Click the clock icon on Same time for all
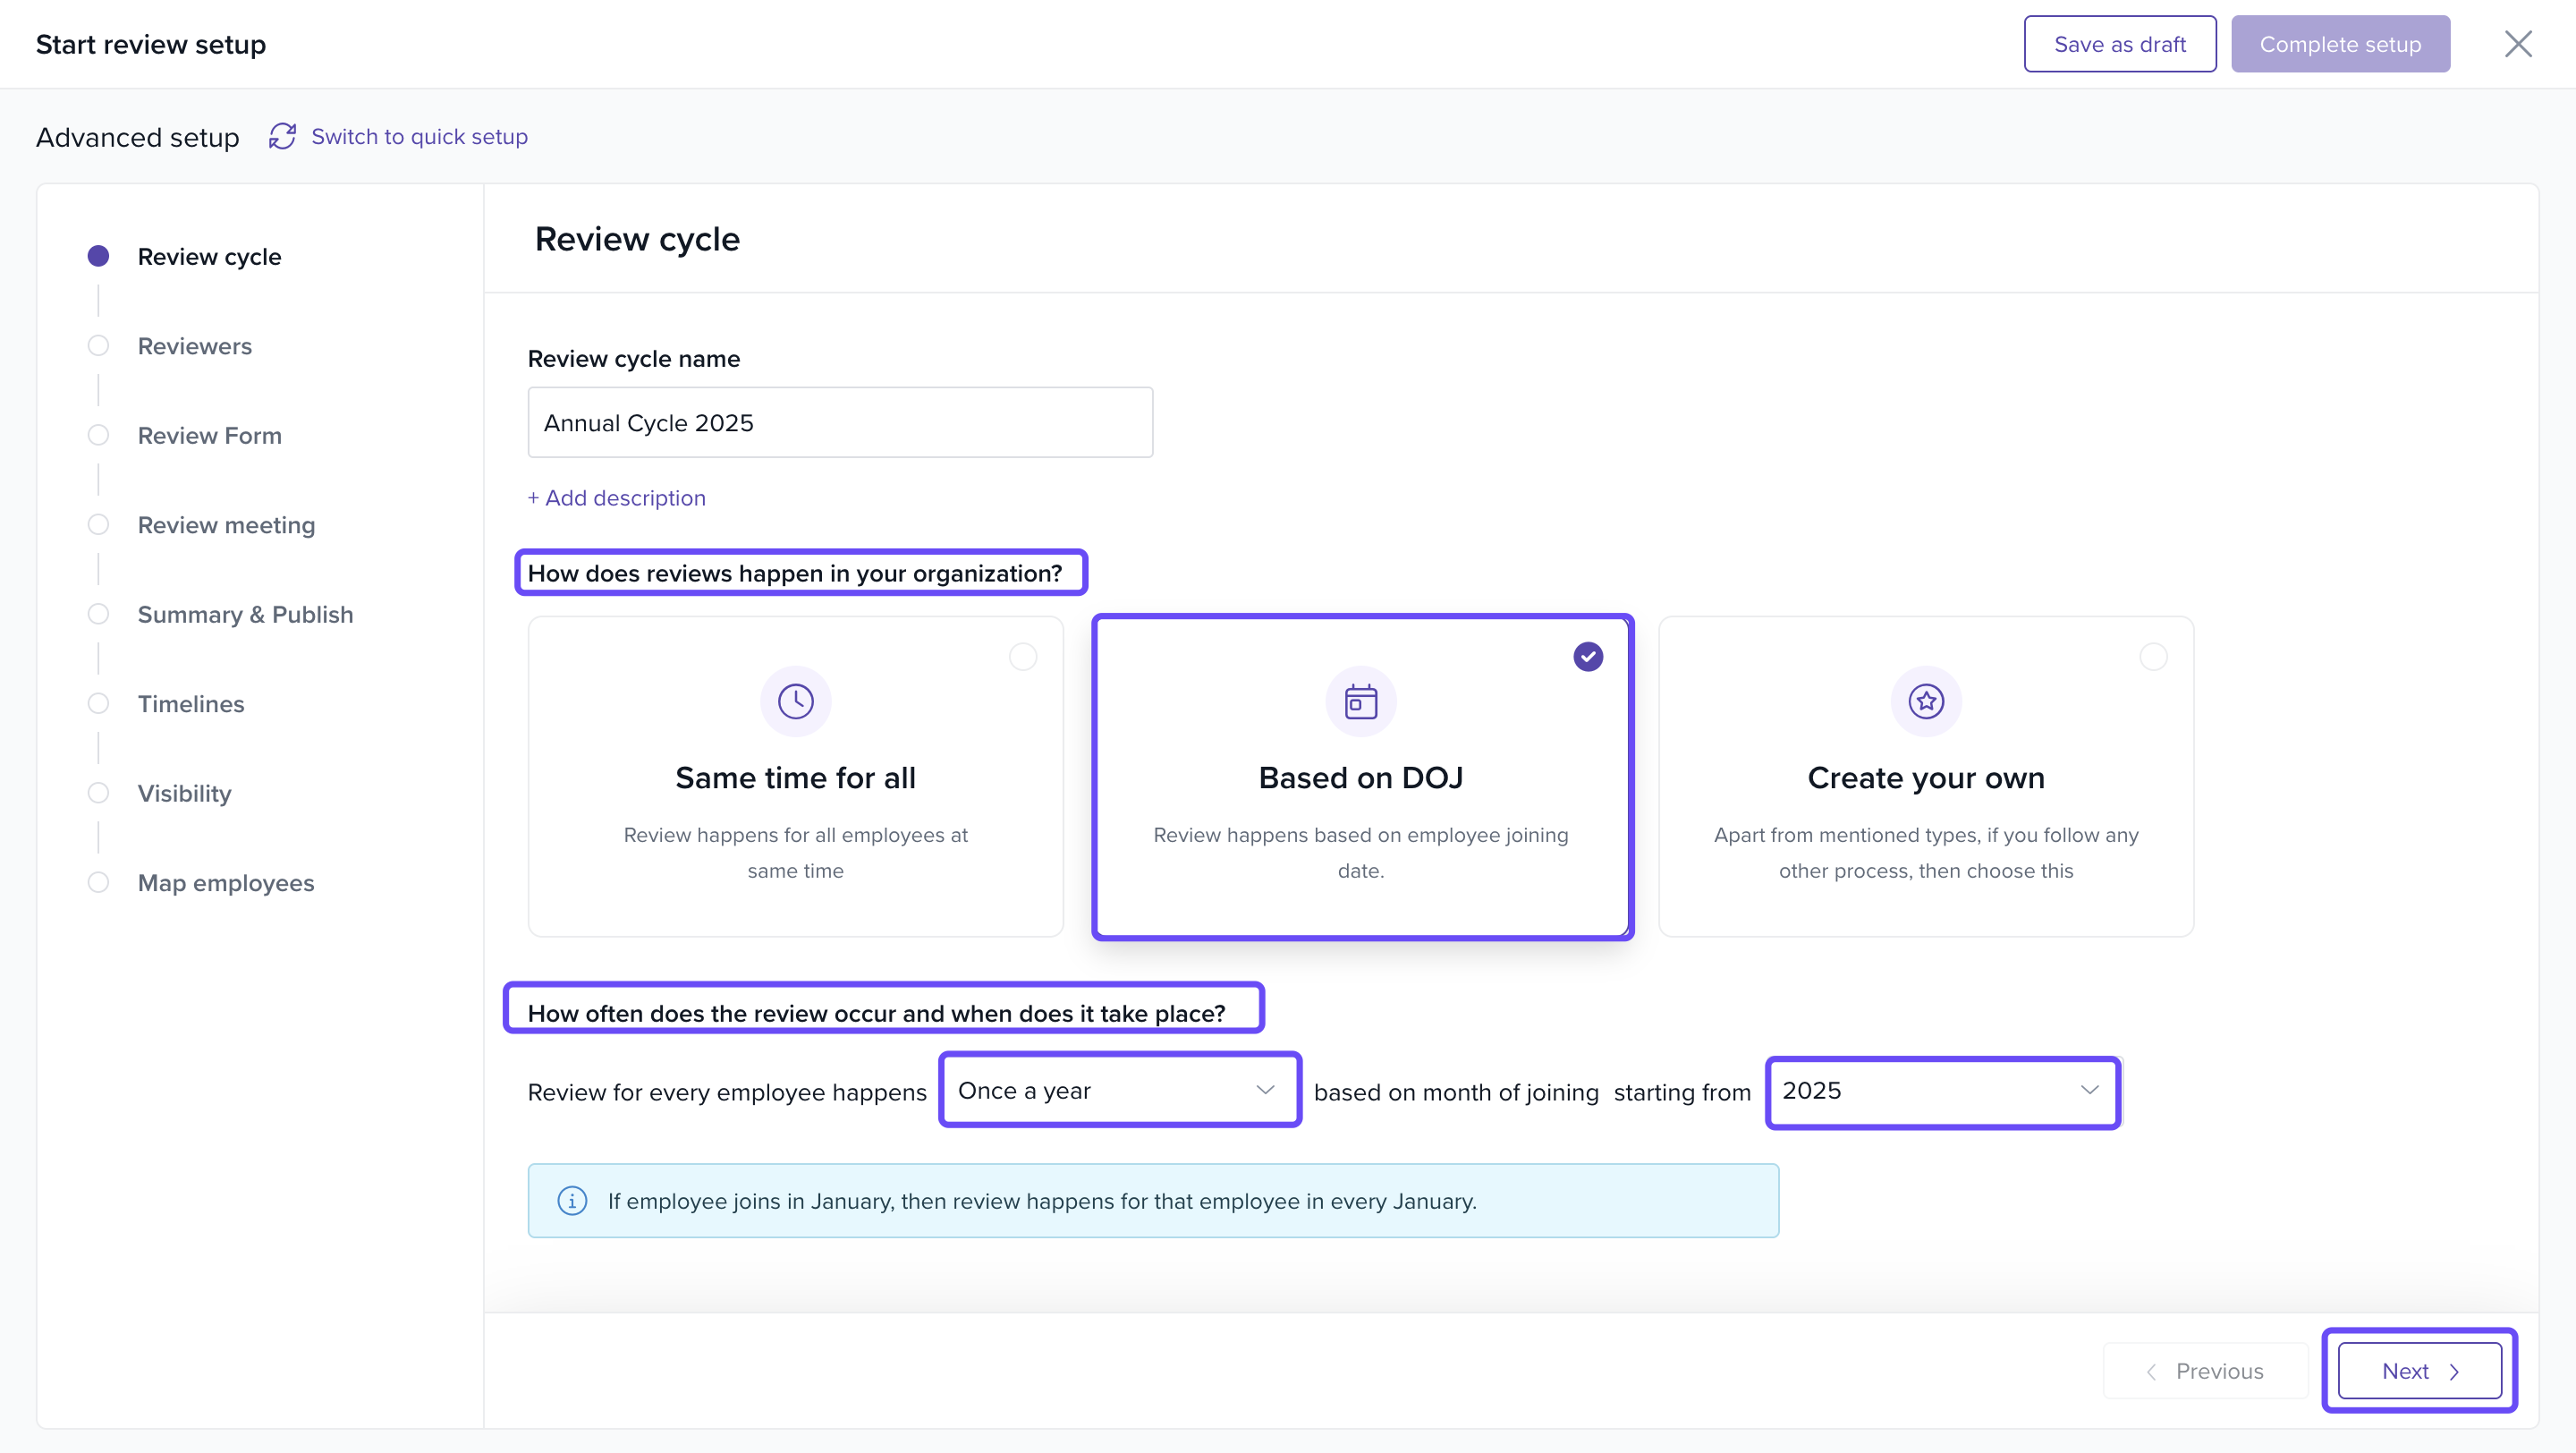The height and width of the screenshot is (1453, 2576). (795, 700)
